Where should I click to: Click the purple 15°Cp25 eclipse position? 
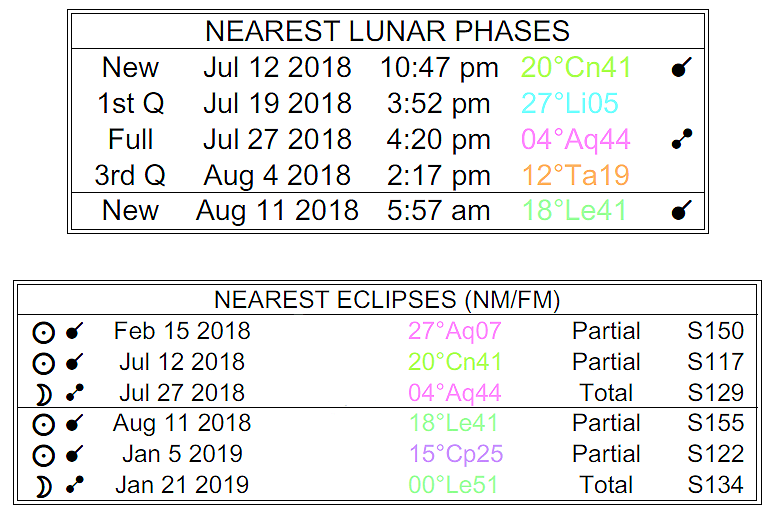pyautogui.click(x=455, y=455)
